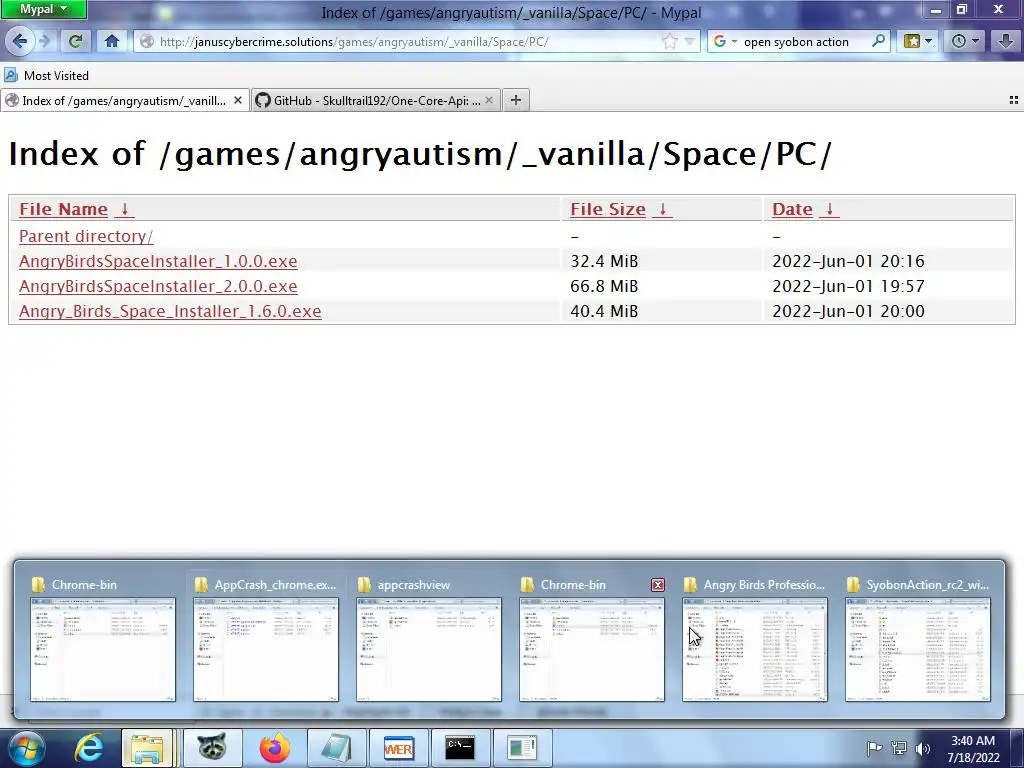Bookmark this page with the star icon
Image resolution: width=1024 pixels, height=768 pixels.
click(x=669, y=41)
